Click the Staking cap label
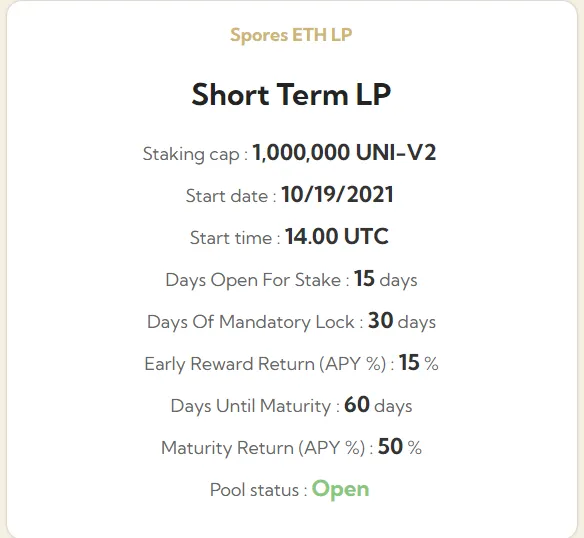 point(196,154)
